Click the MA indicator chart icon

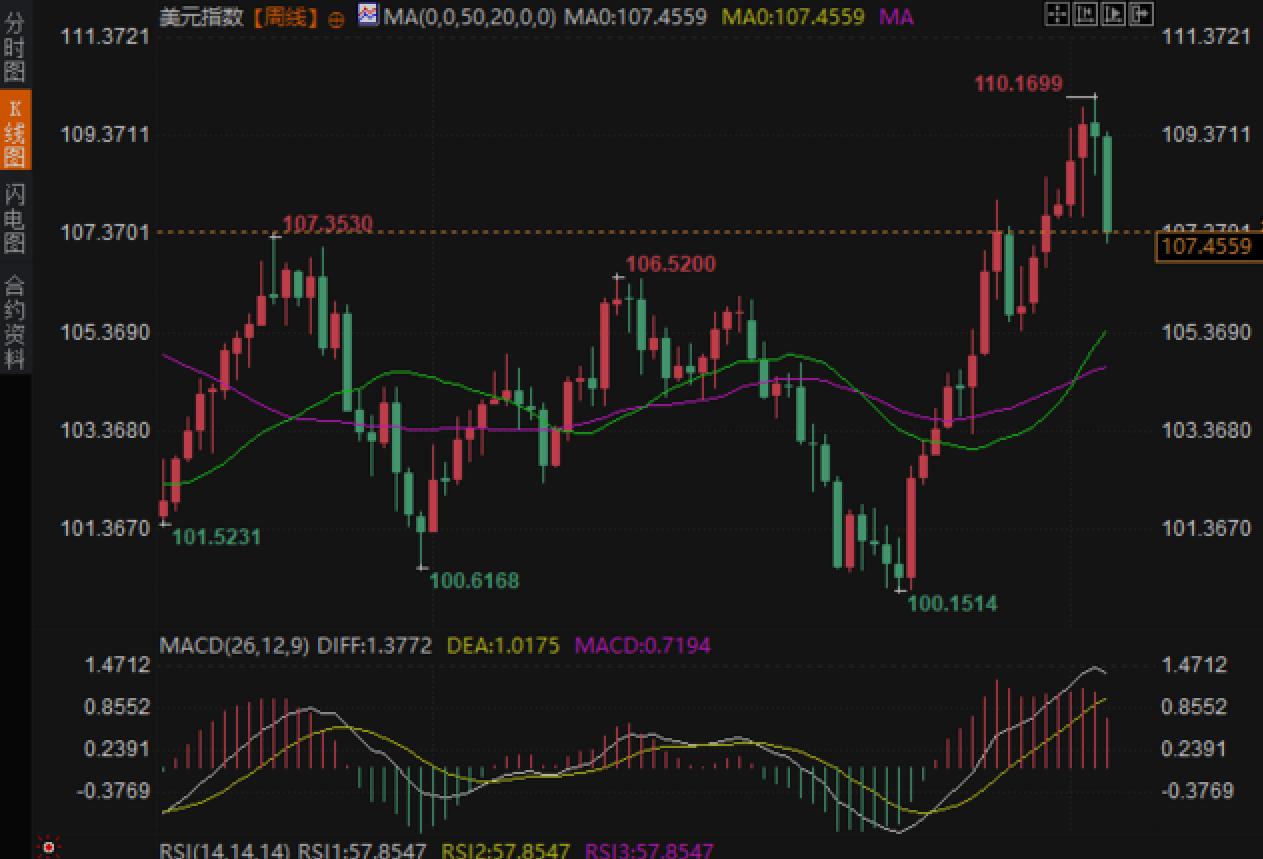pyautogui.click(x=368, y=15)
